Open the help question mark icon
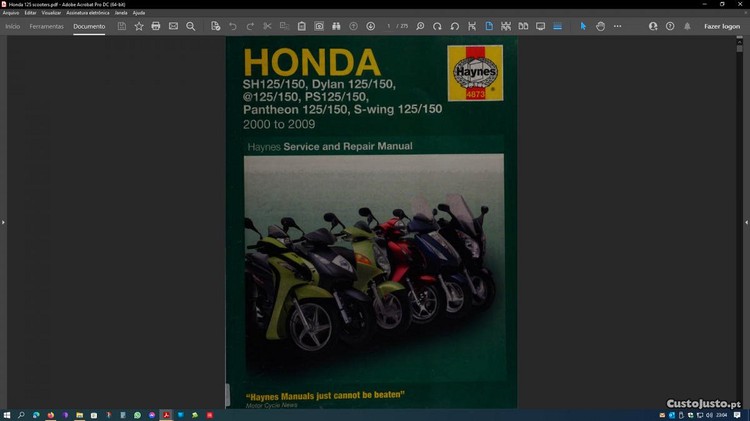 670,26
